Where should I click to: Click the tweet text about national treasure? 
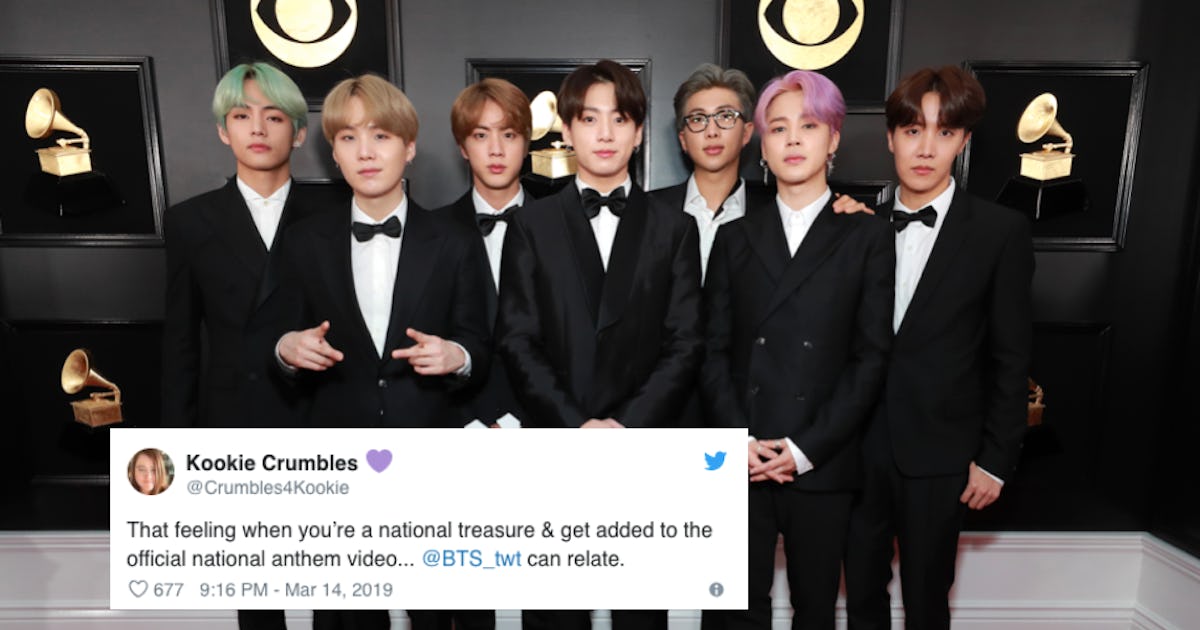(x=419, y=544)
